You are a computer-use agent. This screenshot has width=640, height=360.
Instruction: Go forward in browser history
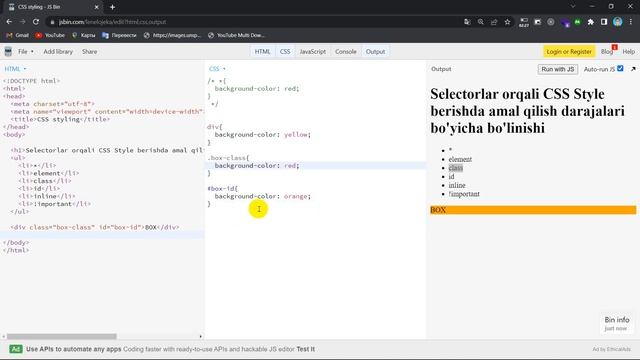tap(22, 22)
